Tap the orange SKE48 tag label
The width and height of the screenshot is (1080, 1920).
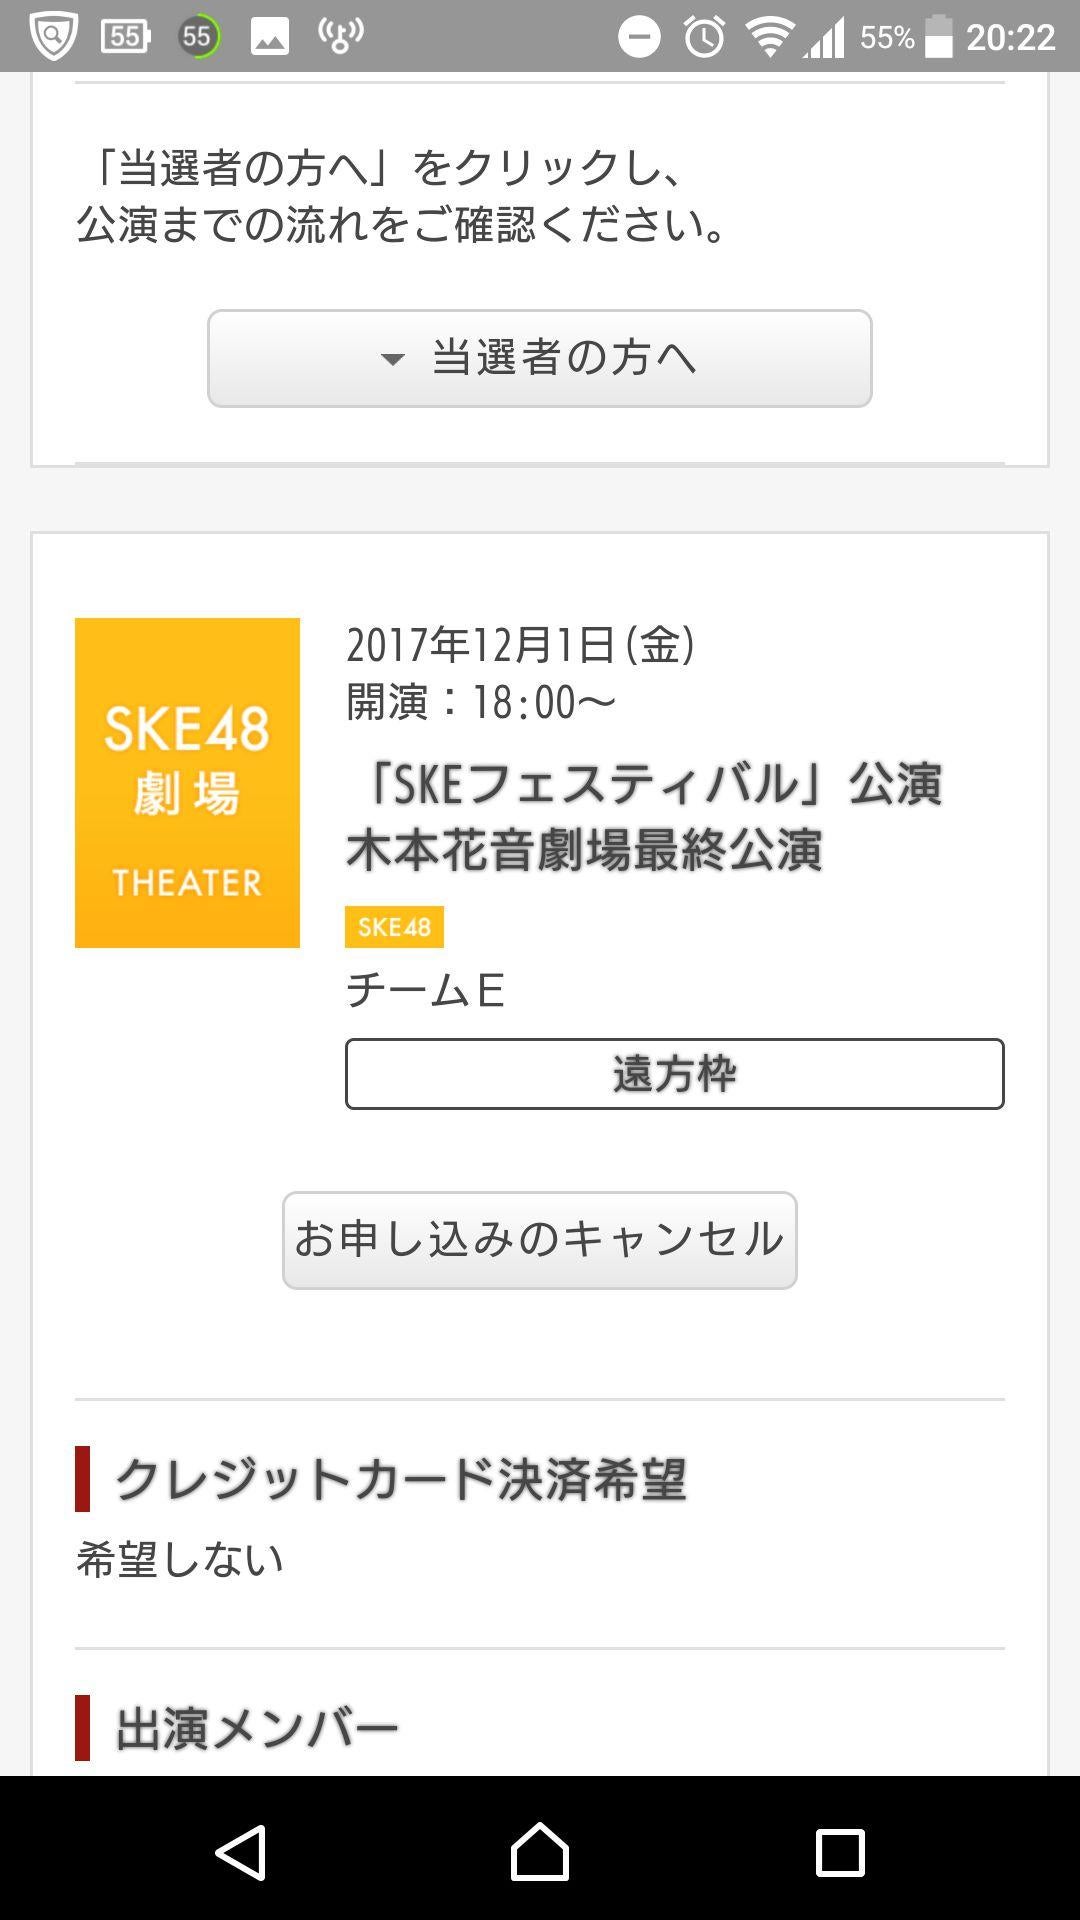pyautogui.click(x=394, y=927)
